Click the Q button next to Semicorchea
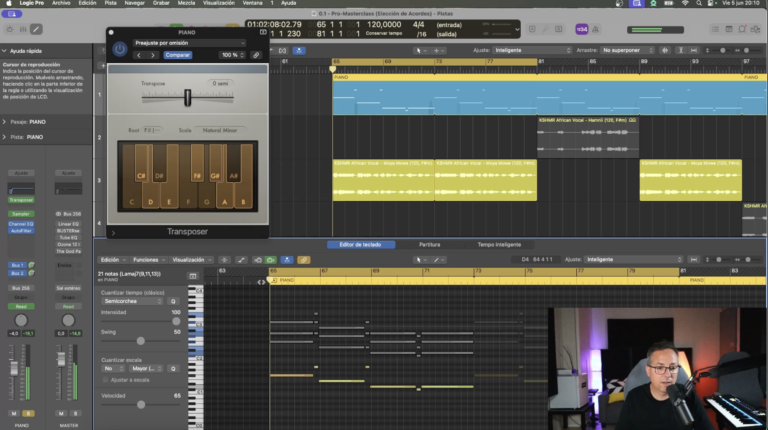The height and width of the screenshot is (430, 768). click(173, 301)
